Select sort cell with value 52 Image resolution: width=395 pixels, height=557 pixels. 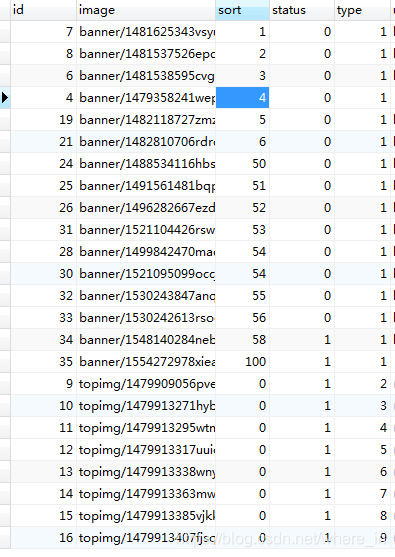pyautogui.click(x=242, y=207)
